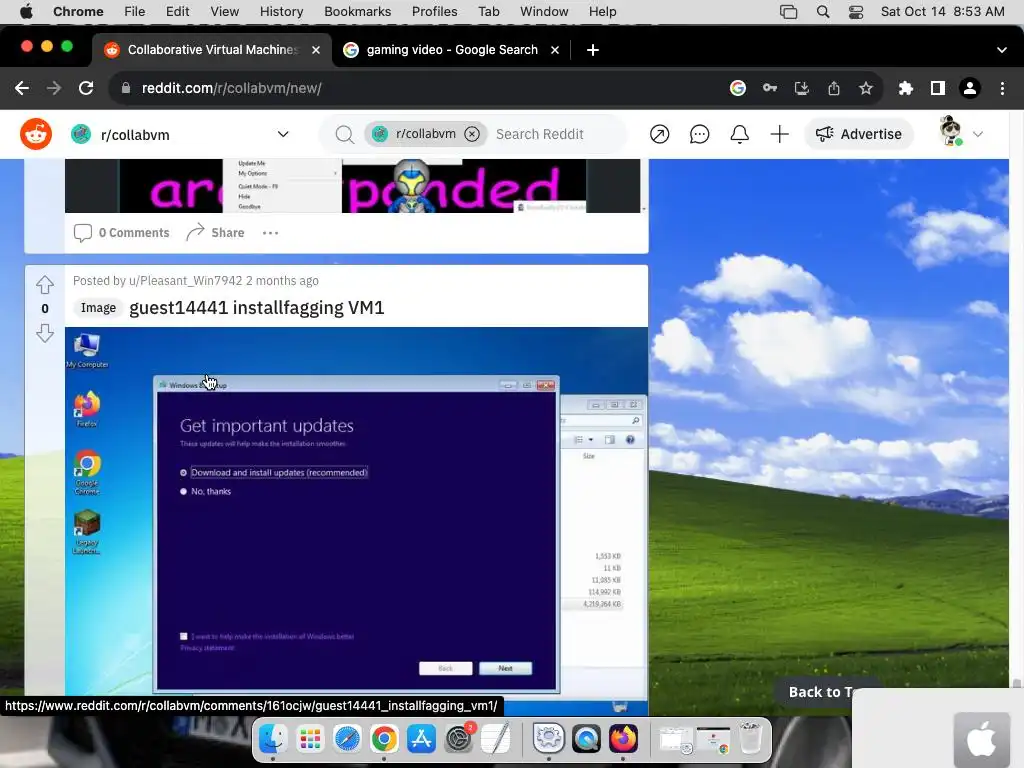Click the user link u/Pleasant_Win7942

coord(185,281)
